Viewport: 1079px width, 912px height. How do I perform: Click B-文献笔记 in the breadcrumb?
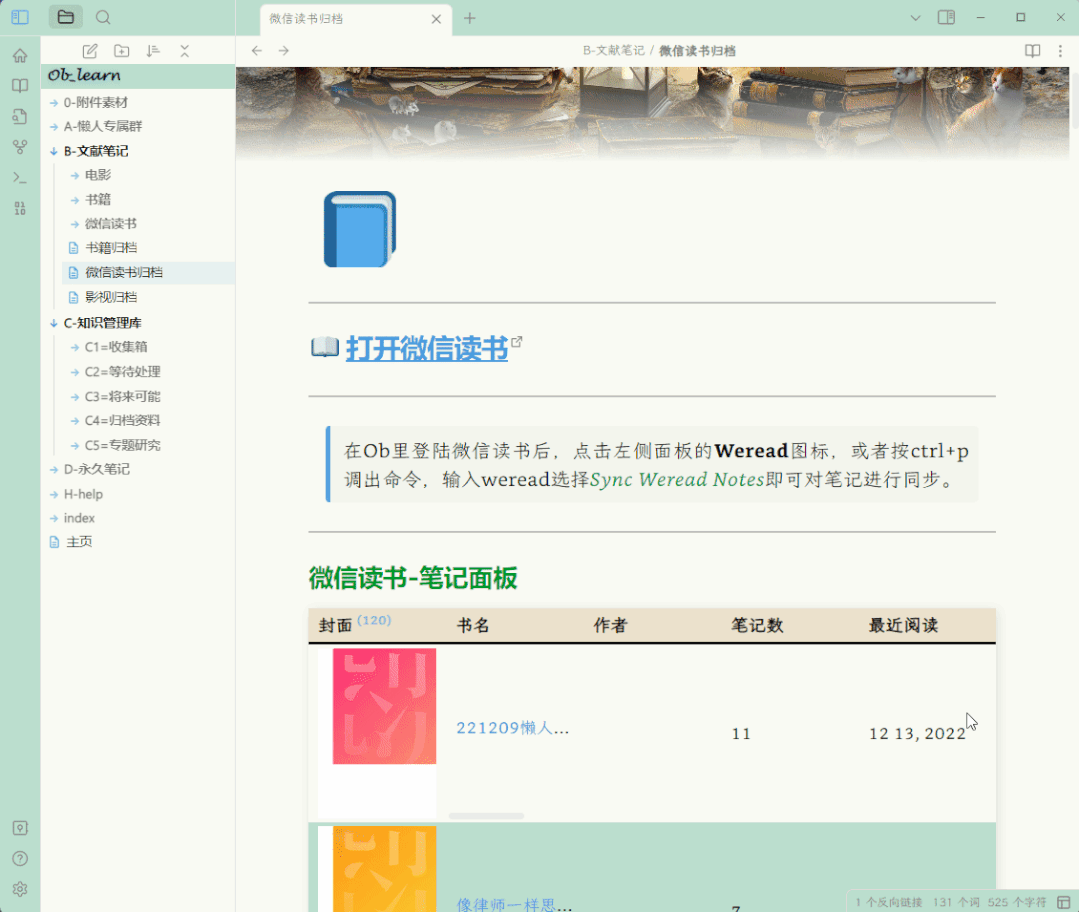pos(613,50)
